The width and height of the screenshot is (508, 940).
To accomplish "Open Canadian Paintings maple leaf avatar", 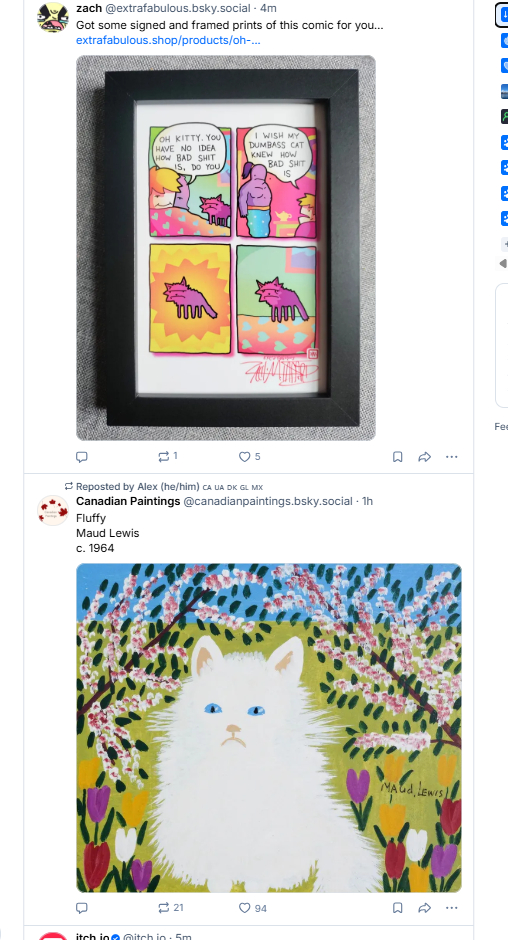I will (53, 511).
